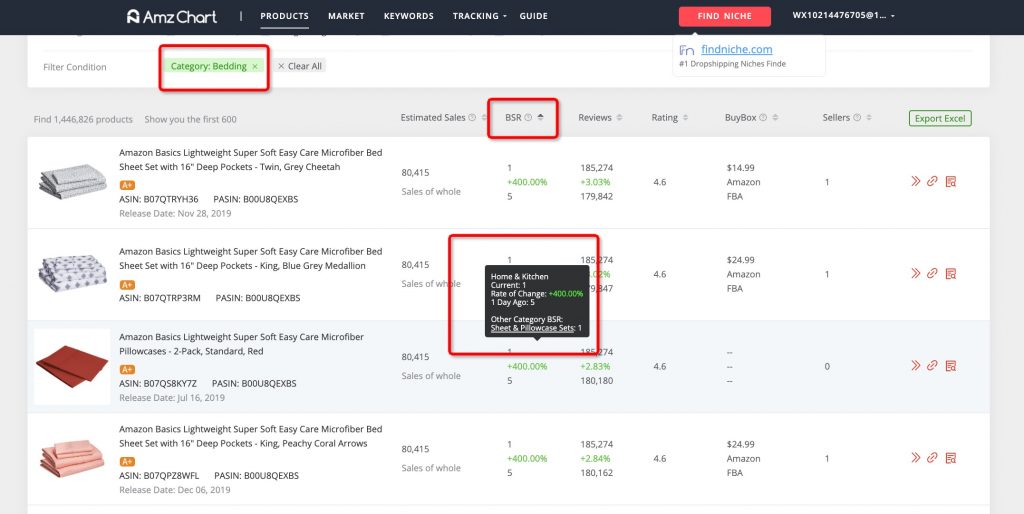Click the Reviews column header label

tap(595, 118)
